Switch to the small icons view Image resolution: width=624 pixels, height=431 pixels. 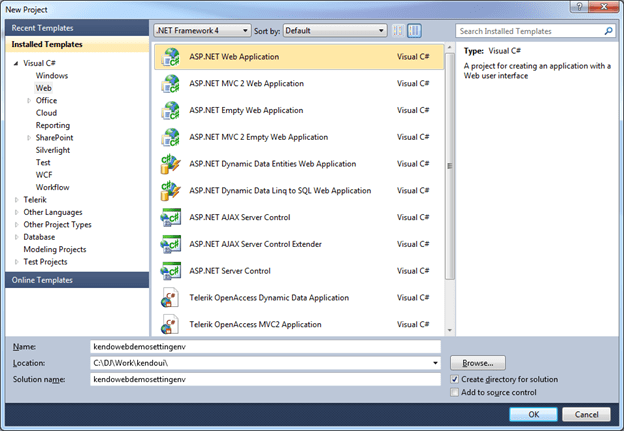(x=398, y=31)
